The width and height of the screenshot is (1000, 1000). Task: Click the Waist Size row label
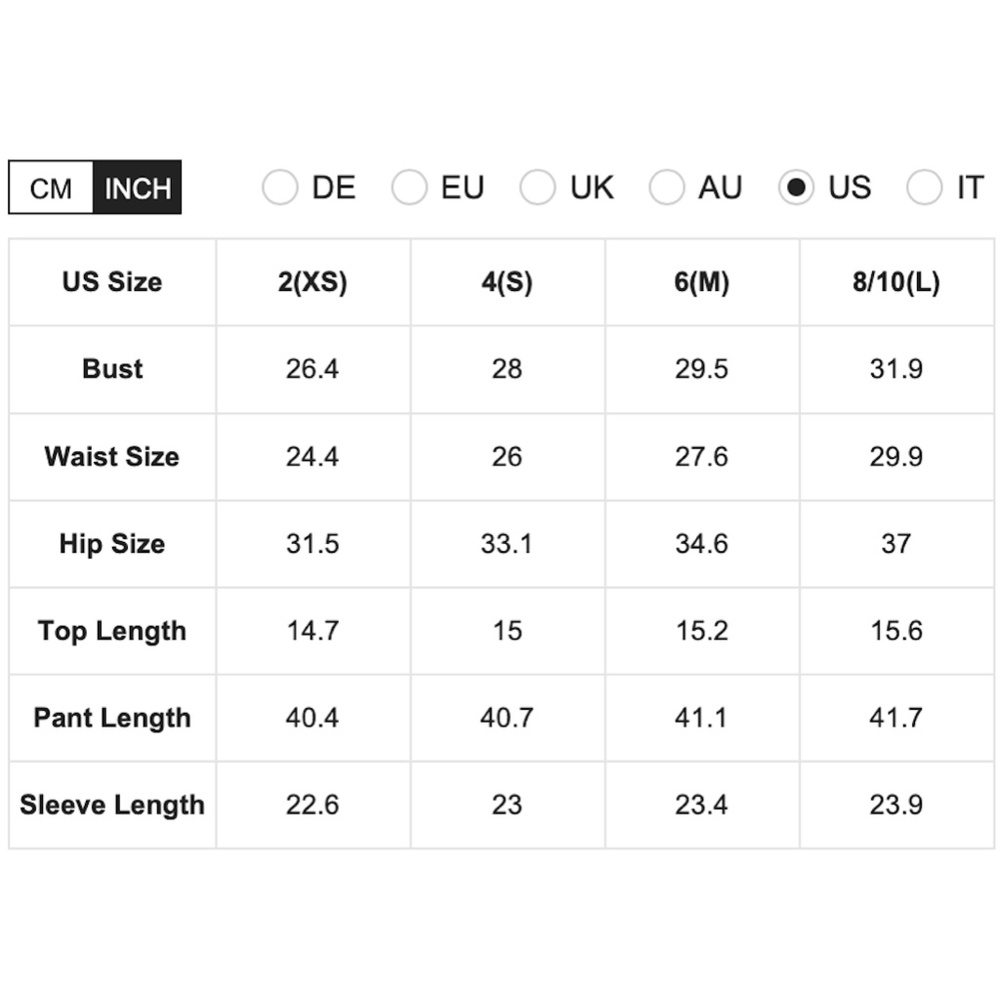point(112,457)
